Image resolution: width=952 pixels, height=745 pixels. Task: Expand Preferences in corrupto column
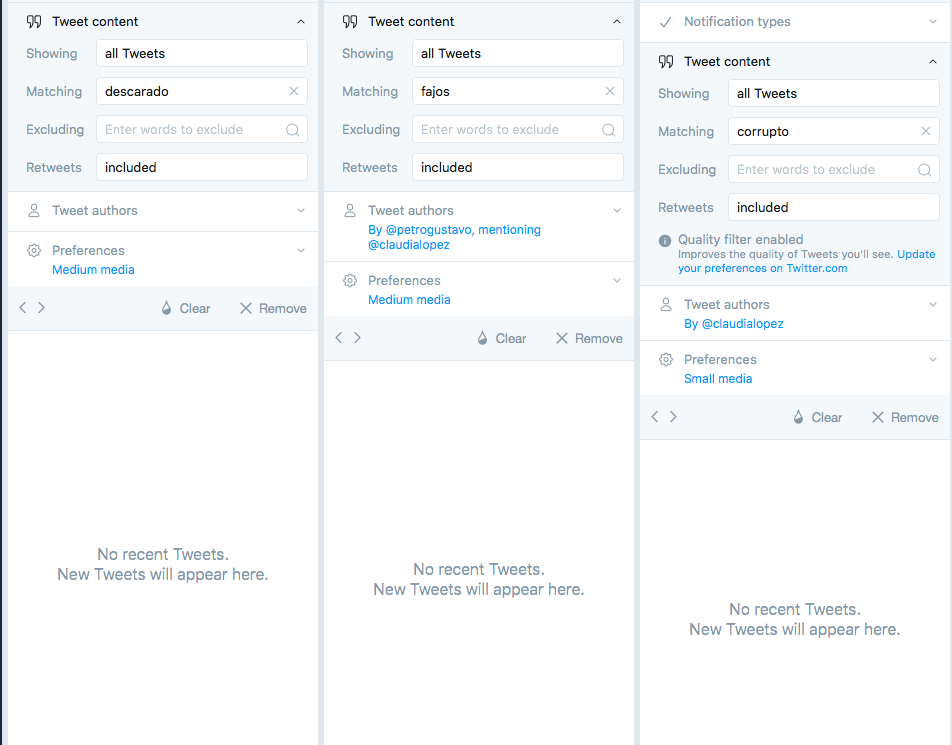tap(933, 359)
